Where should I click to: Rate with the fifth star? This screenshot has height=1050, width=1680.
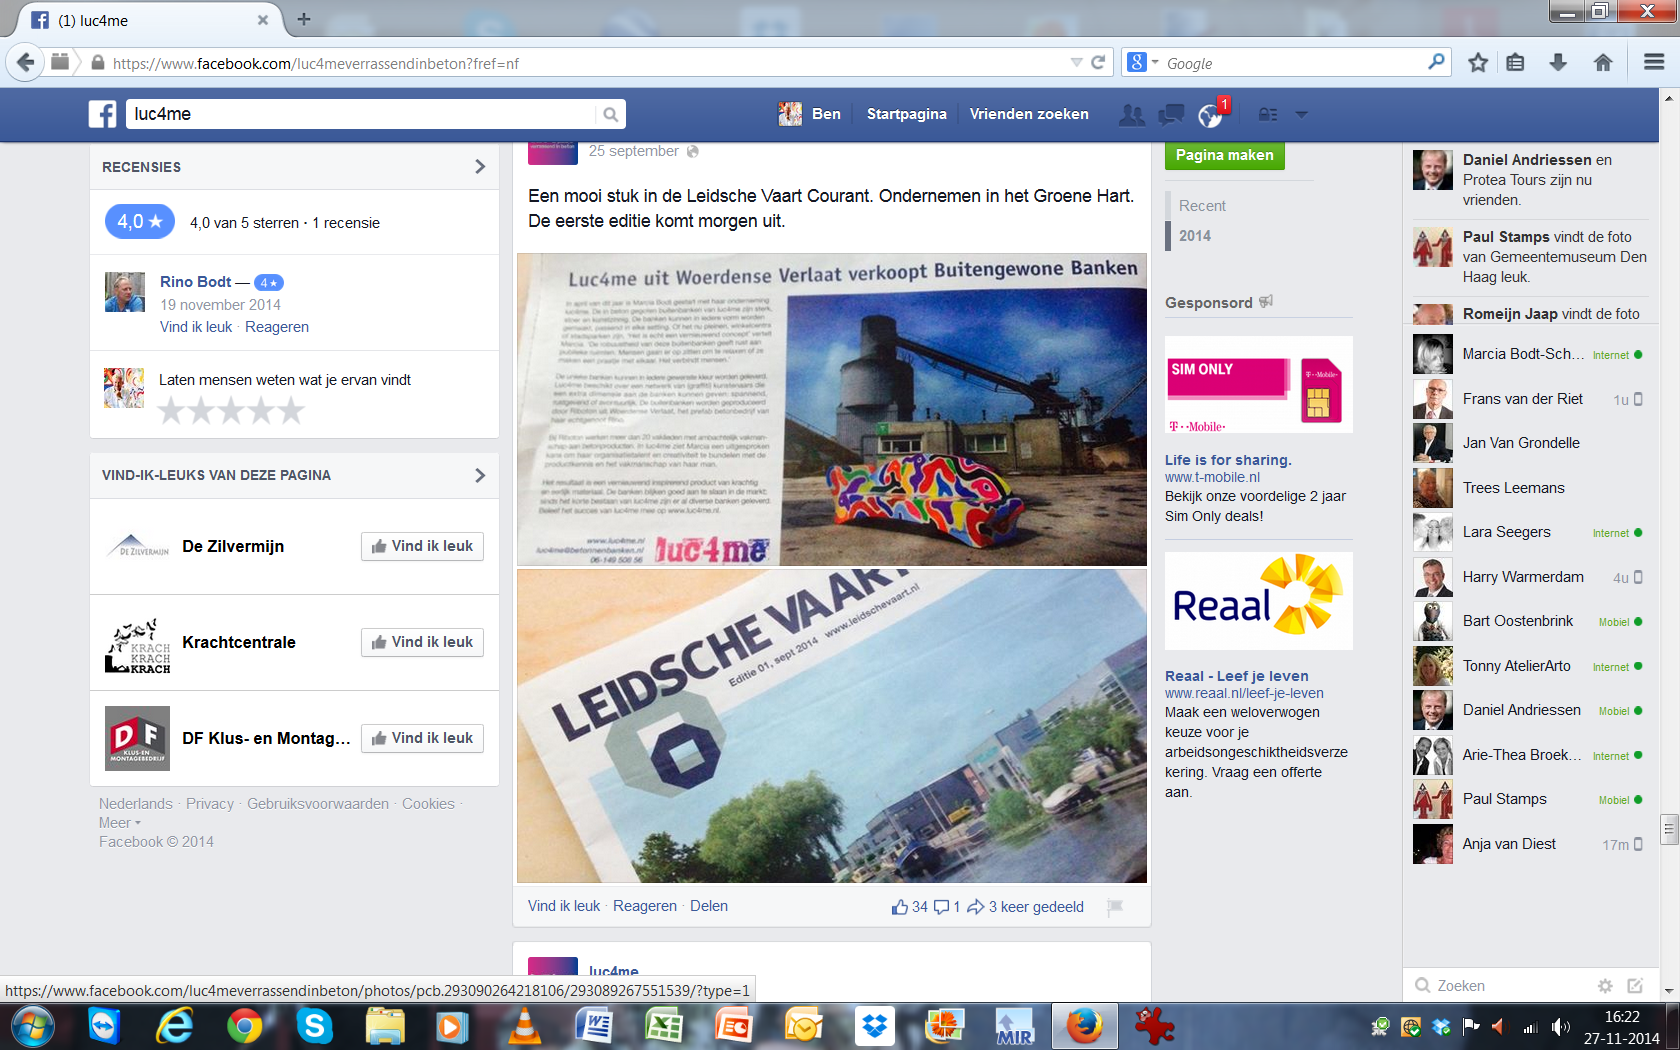(291, 411)
